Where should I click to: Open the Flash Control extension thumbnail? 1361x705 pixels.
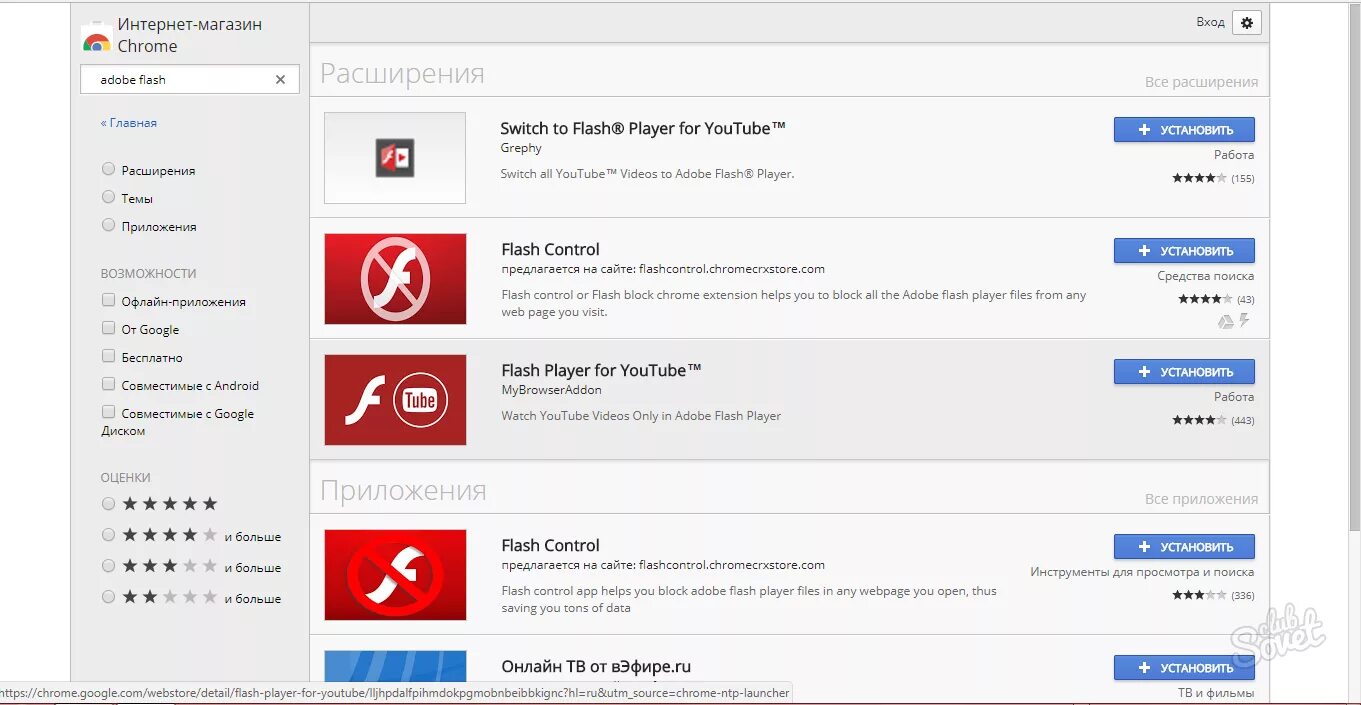tap(395, 279)
